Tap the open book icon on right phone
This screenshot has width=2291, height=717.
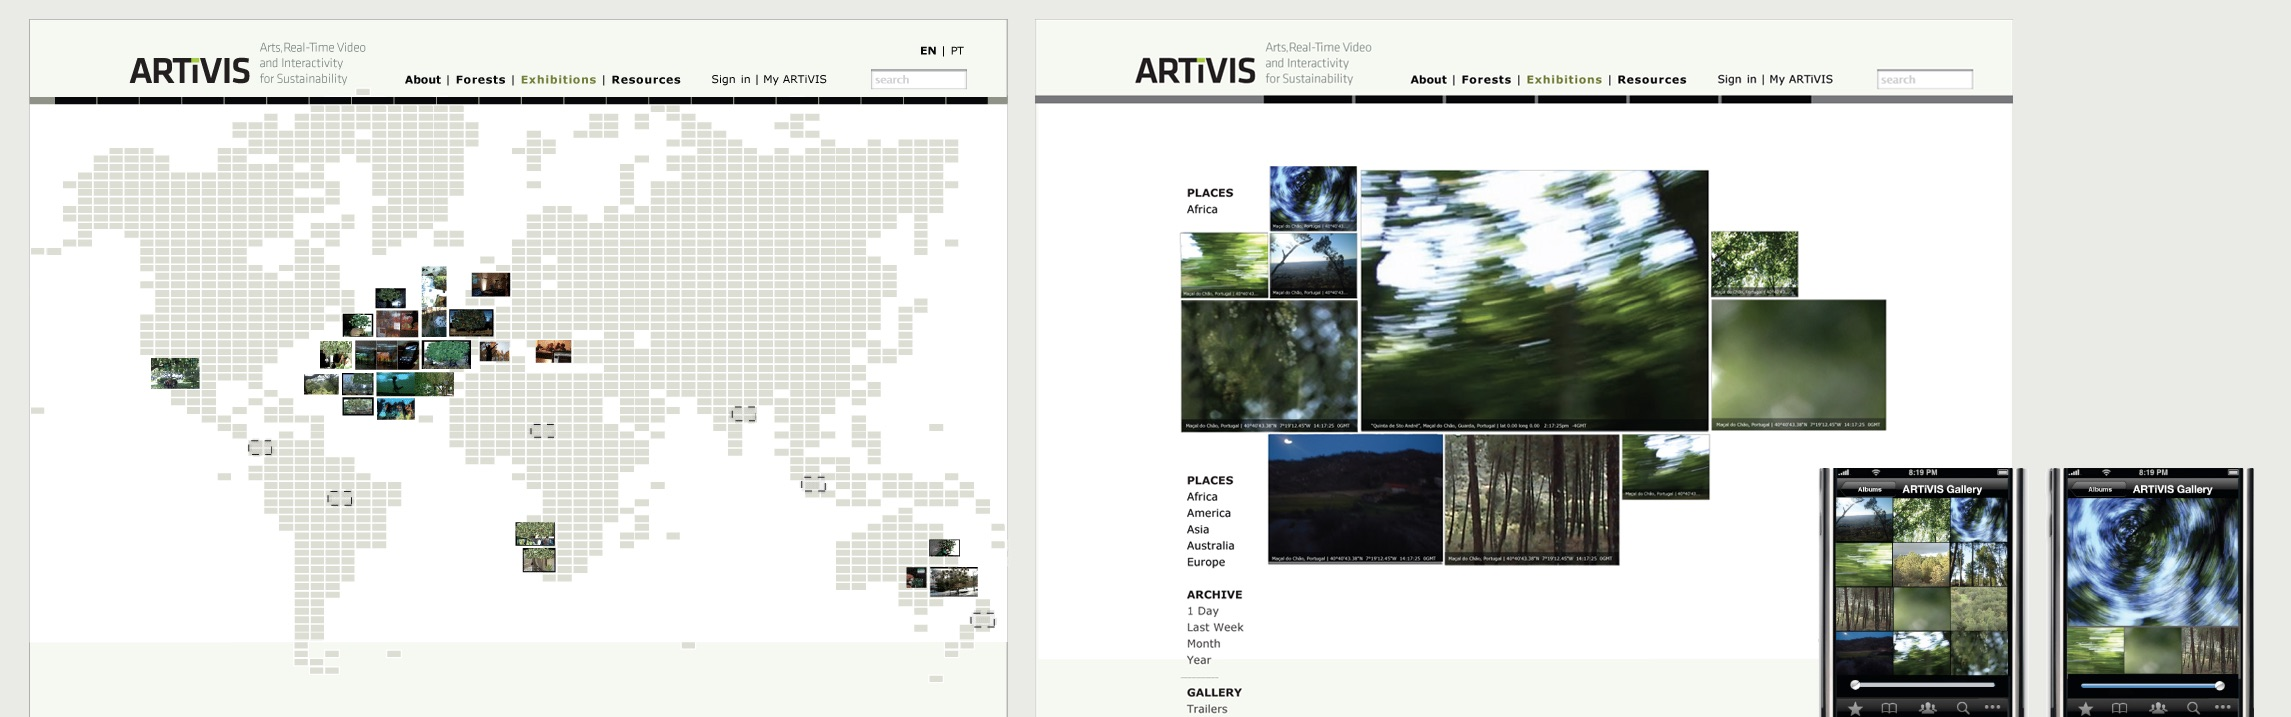tap(2119, 708)
